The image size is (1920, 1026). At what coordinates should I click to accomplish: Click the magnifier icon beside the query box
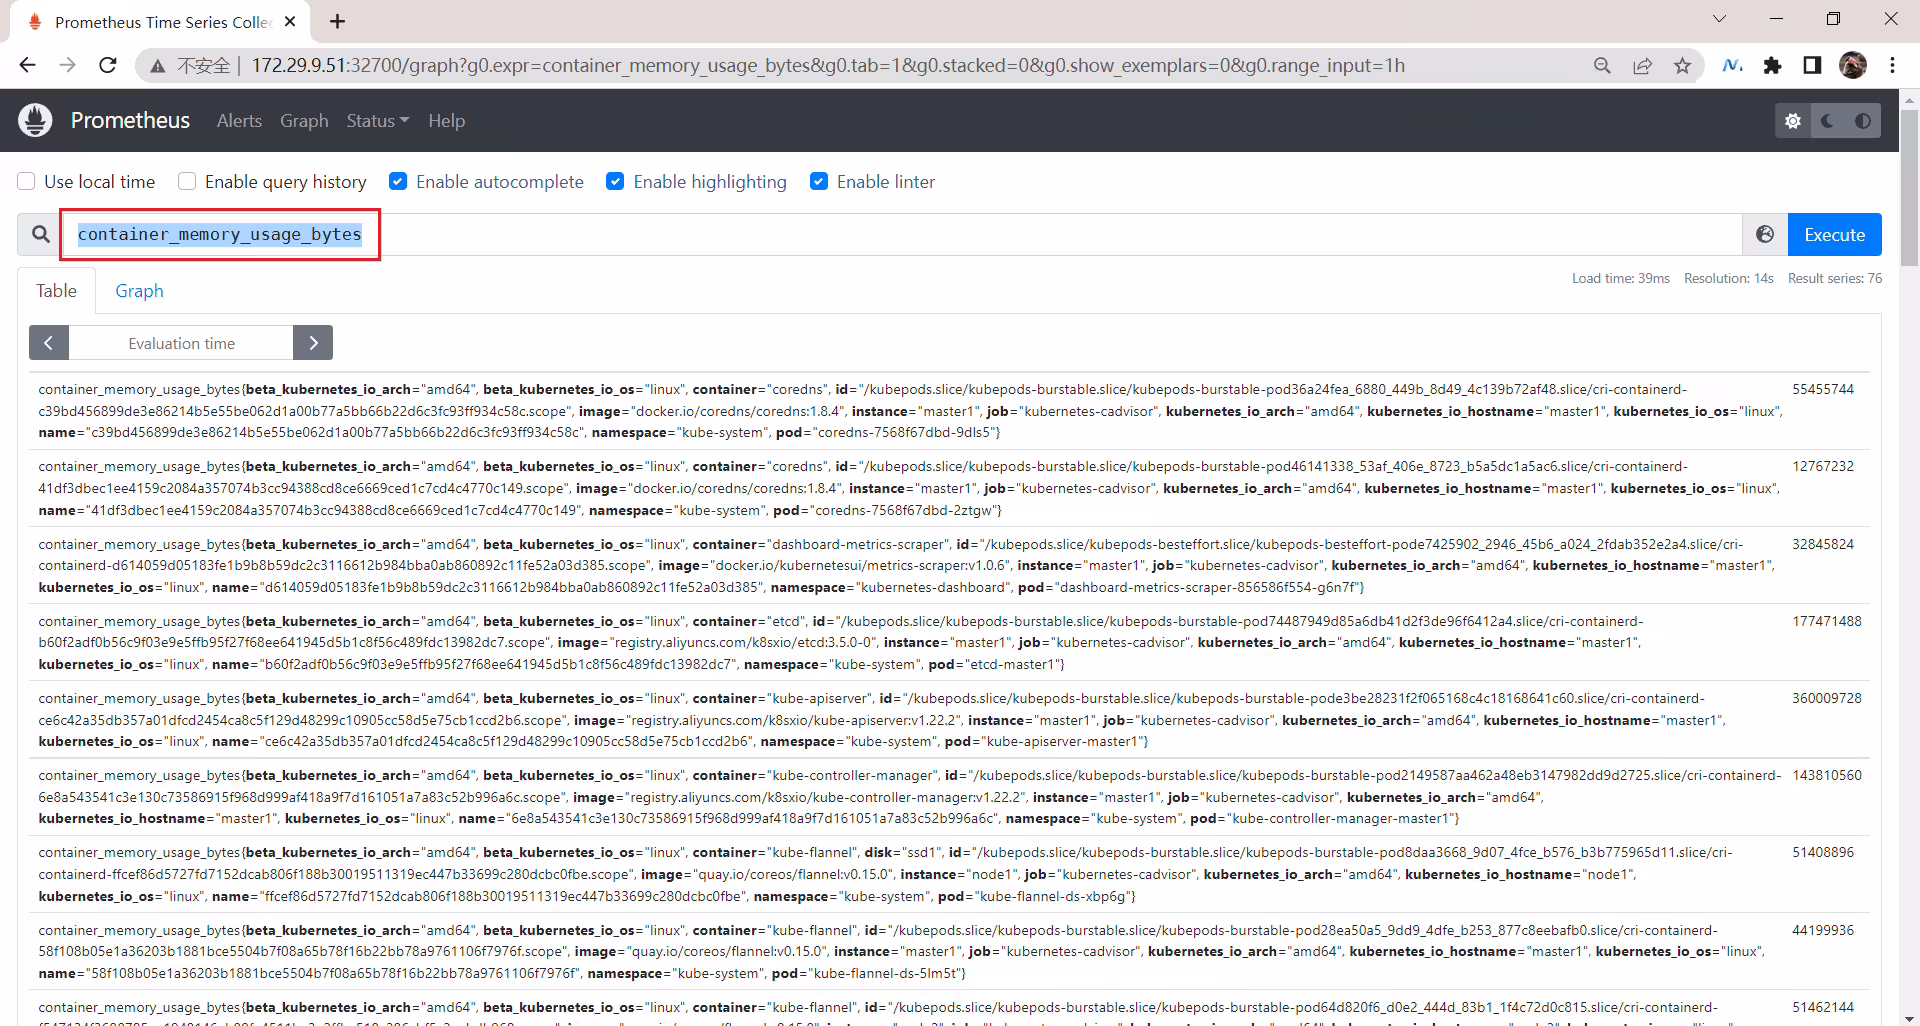click(41, 234)
